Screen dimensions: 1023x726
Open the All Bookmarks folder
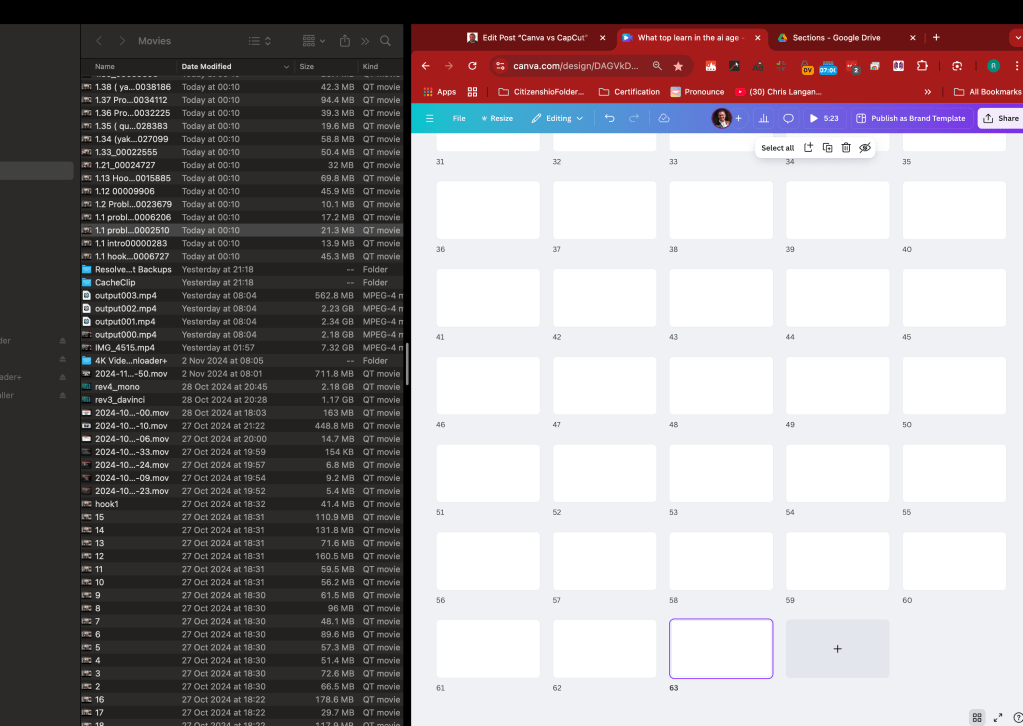(987, 92)
